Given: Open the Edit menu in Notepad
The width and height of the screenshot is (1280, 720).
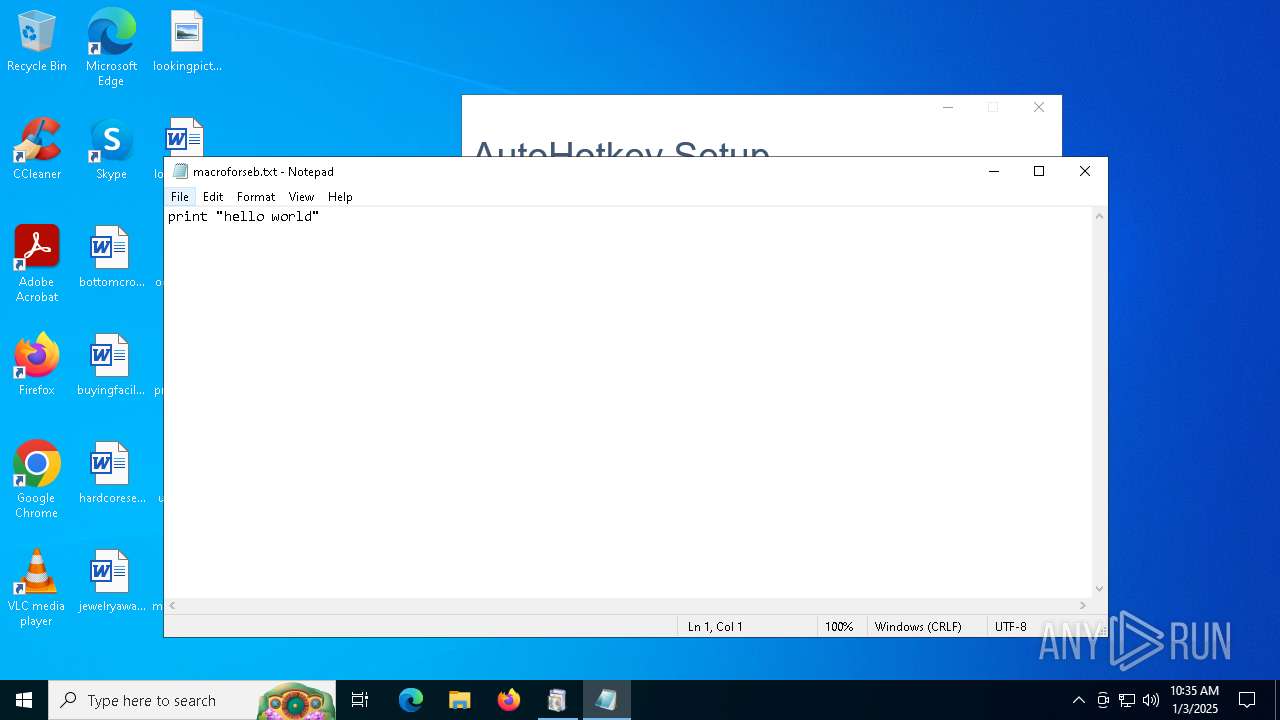Looking at the screenshot, I should point(213,197).
